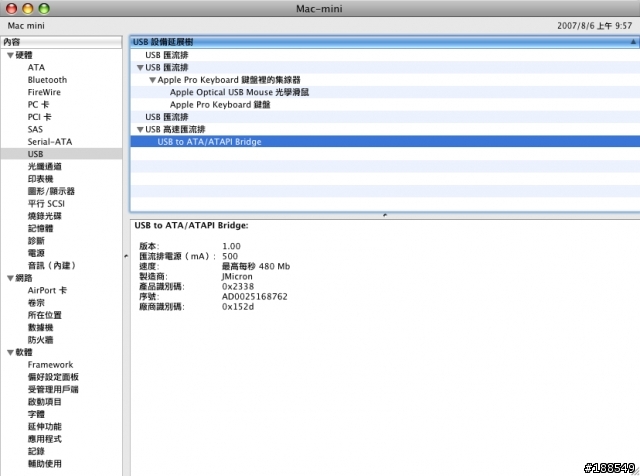Select 印表機 in the sidebar
Screen dimensions: 640x476
(40, 179)
